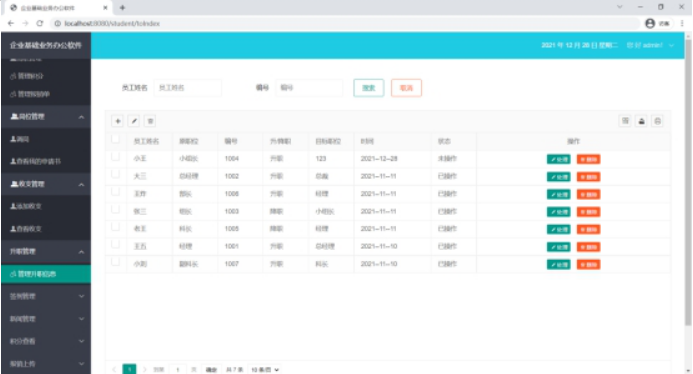Tick the checkbox for row 1006
This screenshot has height=374, width=693.
(115, 191)
